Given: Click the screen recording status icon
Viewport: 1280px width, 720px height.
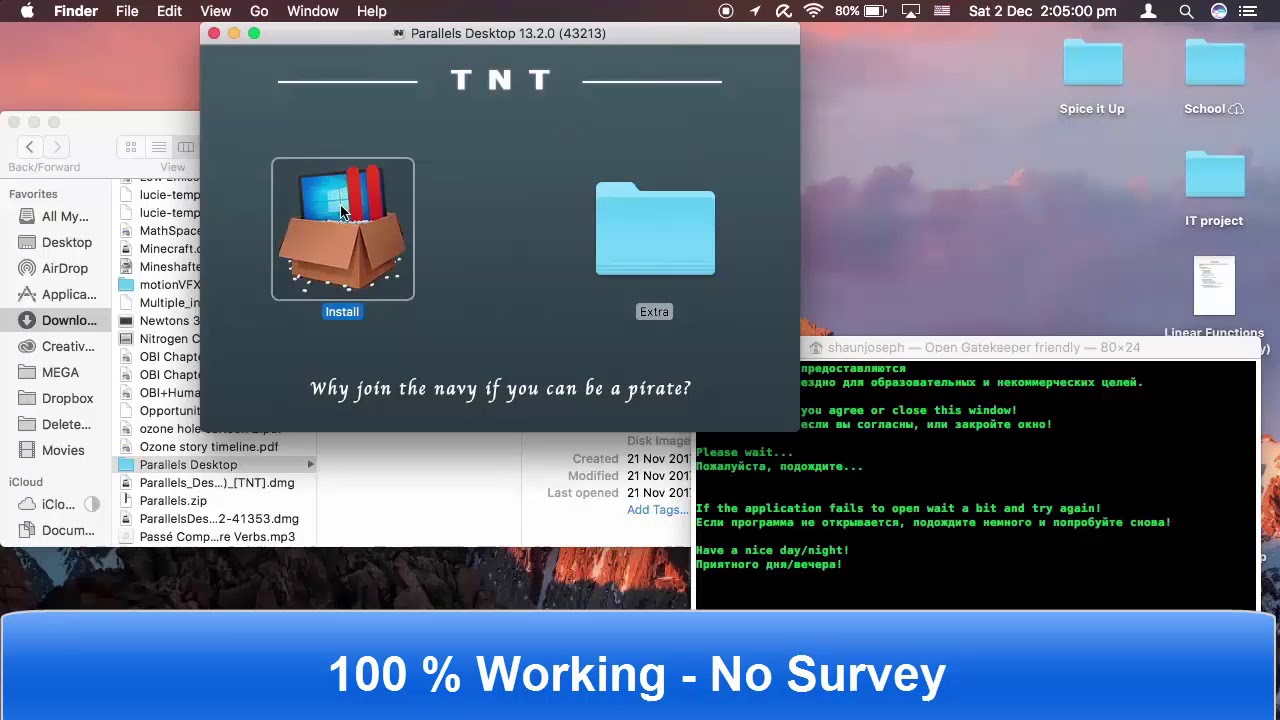Looking at the screenshot, I should coord(726,11).
